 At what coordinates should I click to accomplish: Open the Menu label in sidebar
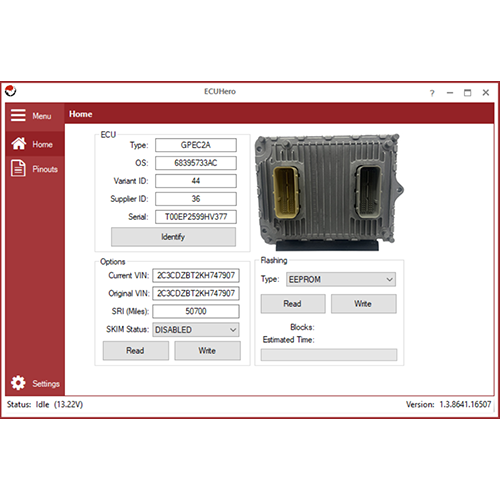click(42, 116)
